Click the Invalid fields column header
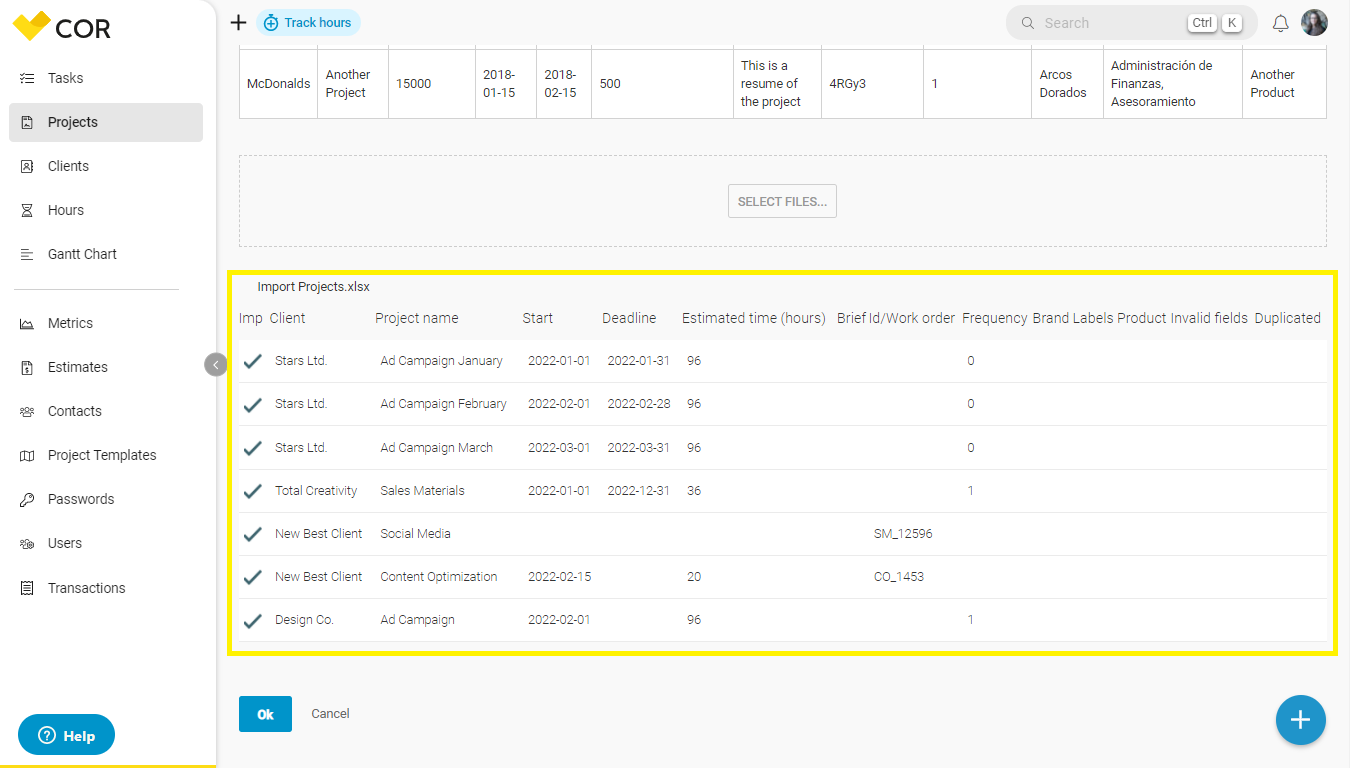Viewport: 1350px width, 768px height. pyautogui.click(x=1209, y=318)
